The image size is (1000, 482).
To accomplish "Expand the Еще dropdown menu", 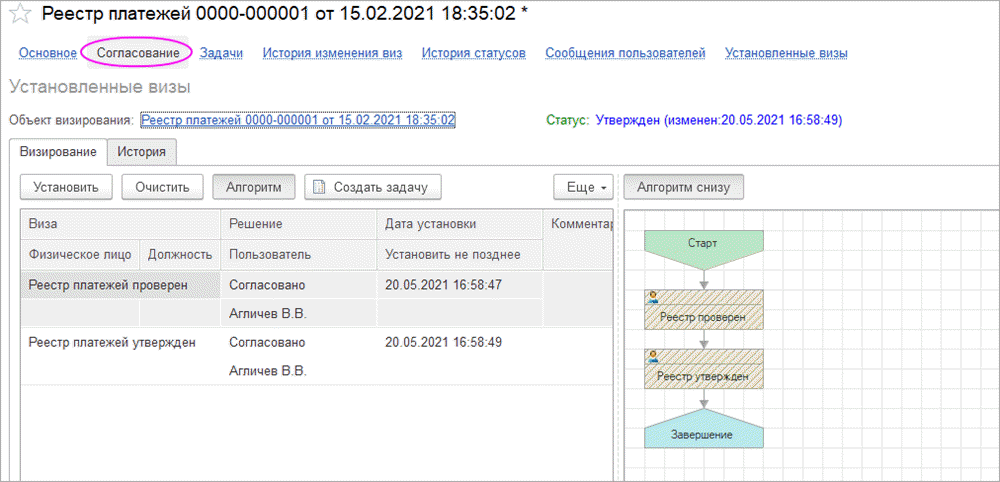I will (x=586, y=187).
